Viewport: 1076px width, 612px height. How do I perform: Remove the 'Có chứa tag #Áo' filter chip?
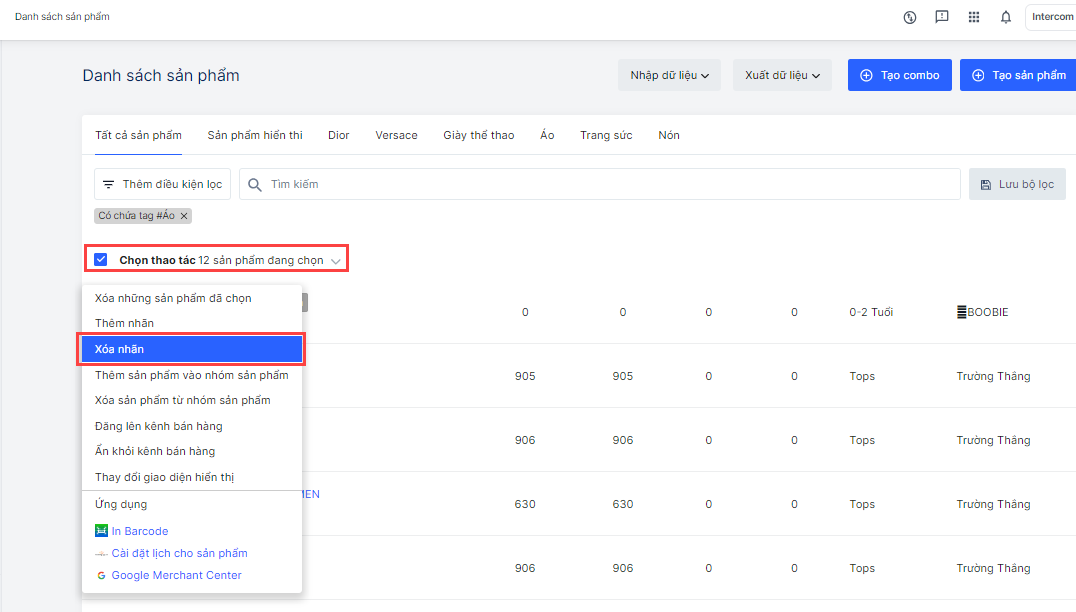coord(184,216)
